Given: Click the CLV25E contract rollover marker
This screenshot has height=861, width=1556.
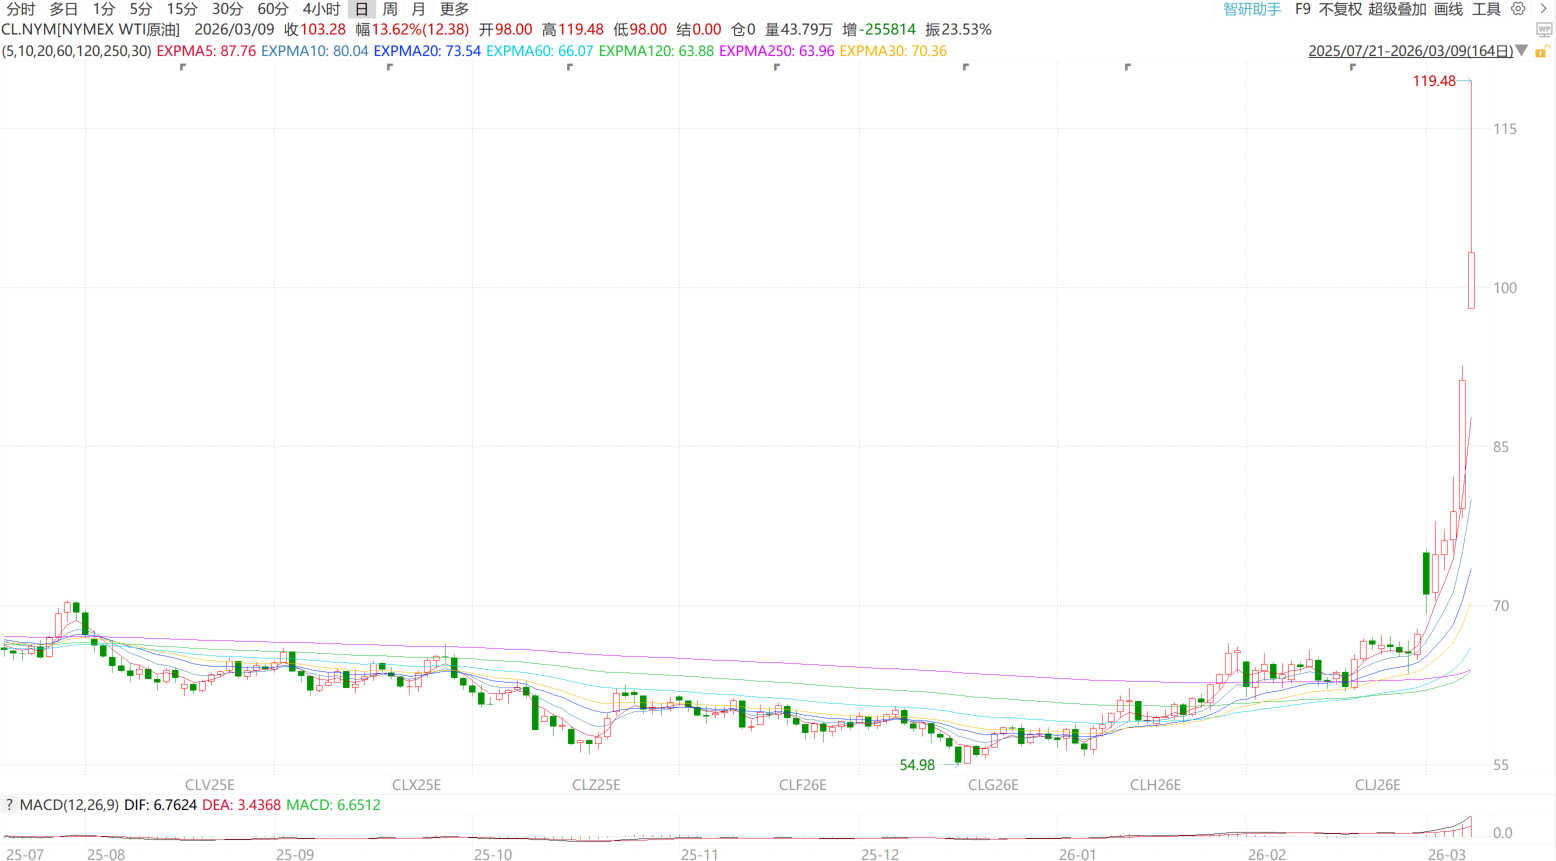Looking at the screenshot, I should point(209,785).
